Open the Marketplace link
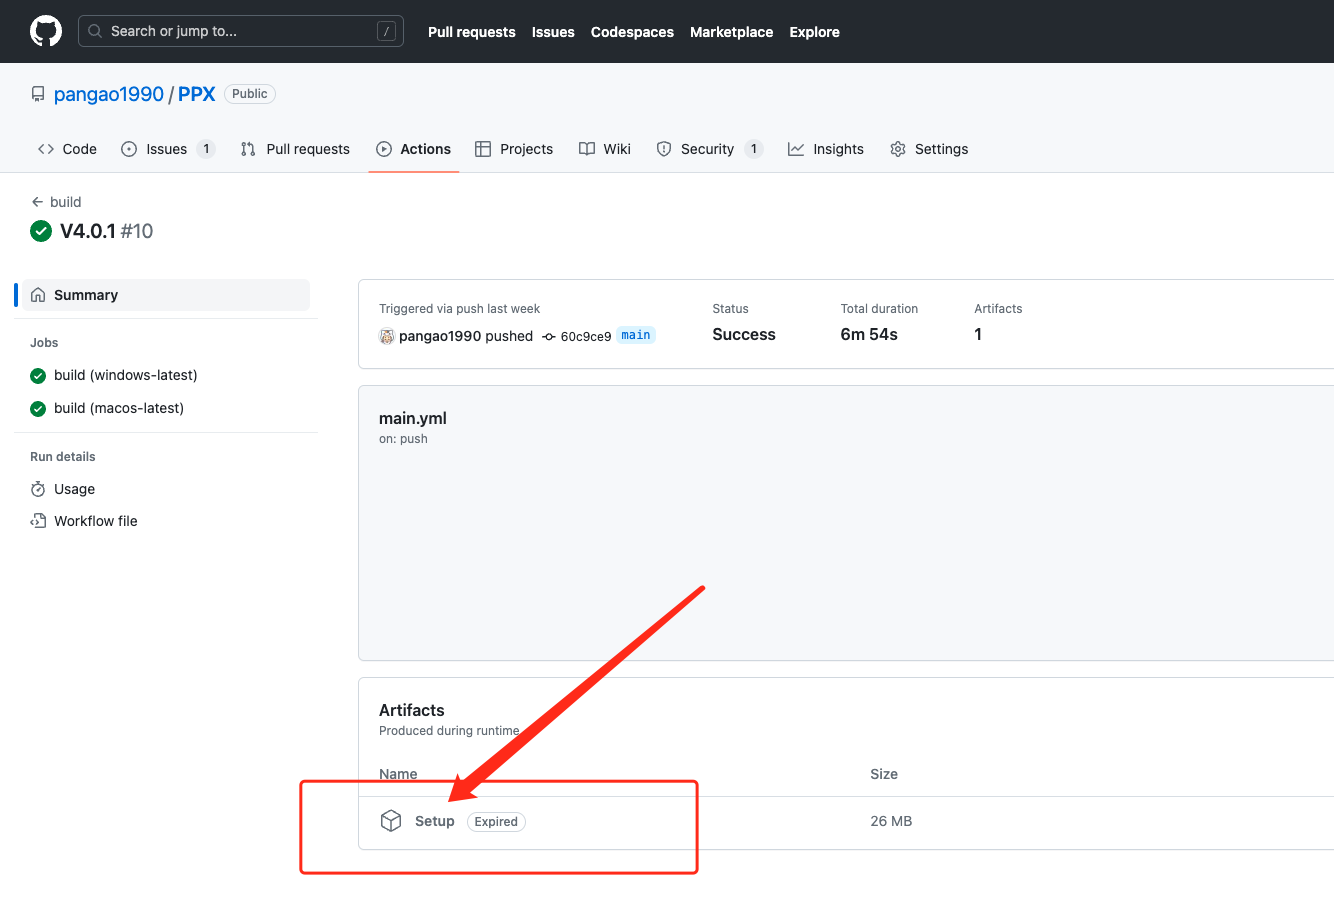The image size is (1334, 921). click(731, 32)
